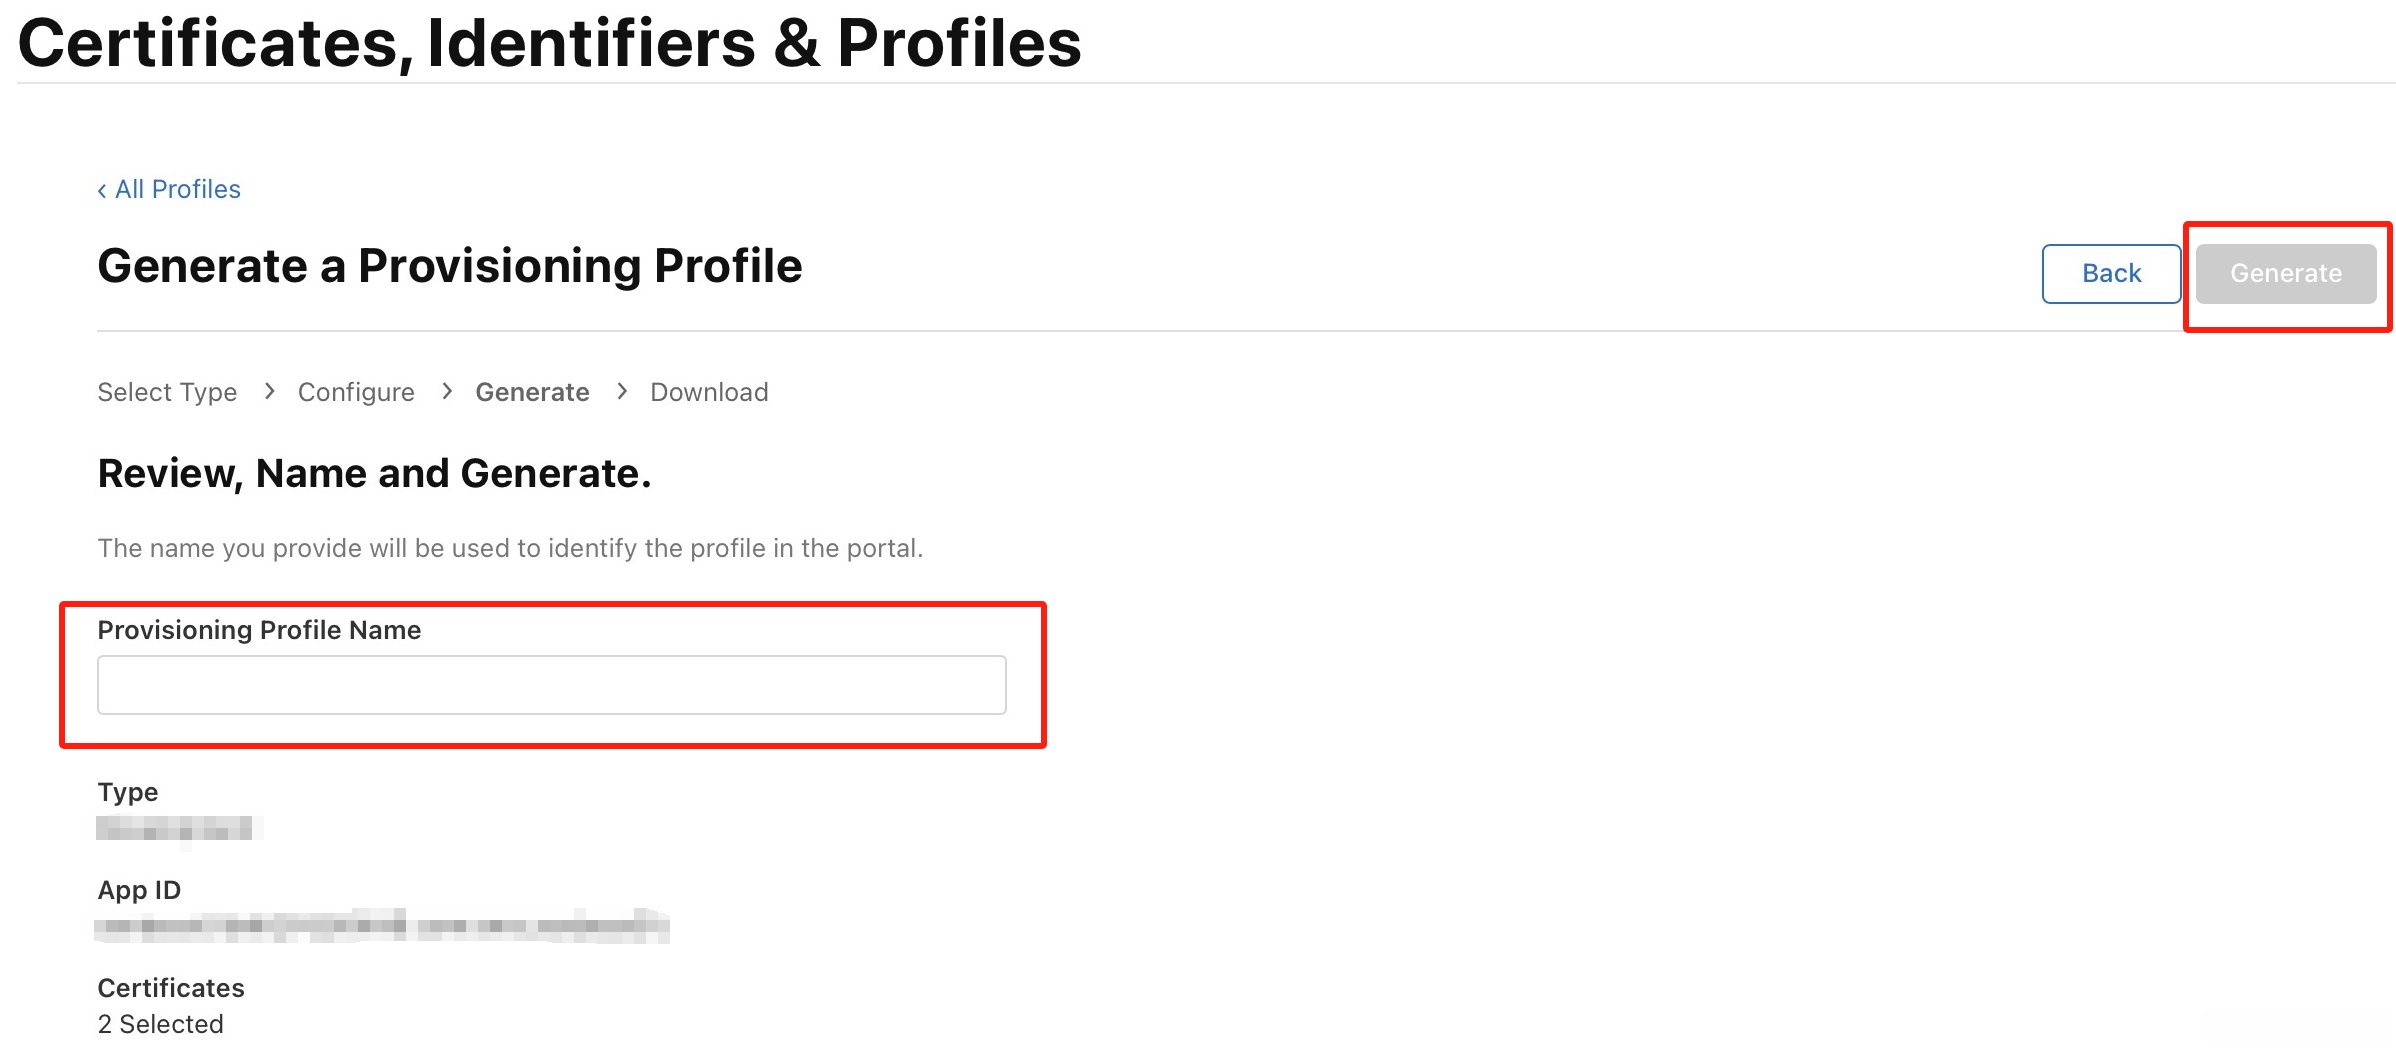The image size is (2396, 1049).
Task: Click the All Profiles back link
Action: tap(177, 189)
